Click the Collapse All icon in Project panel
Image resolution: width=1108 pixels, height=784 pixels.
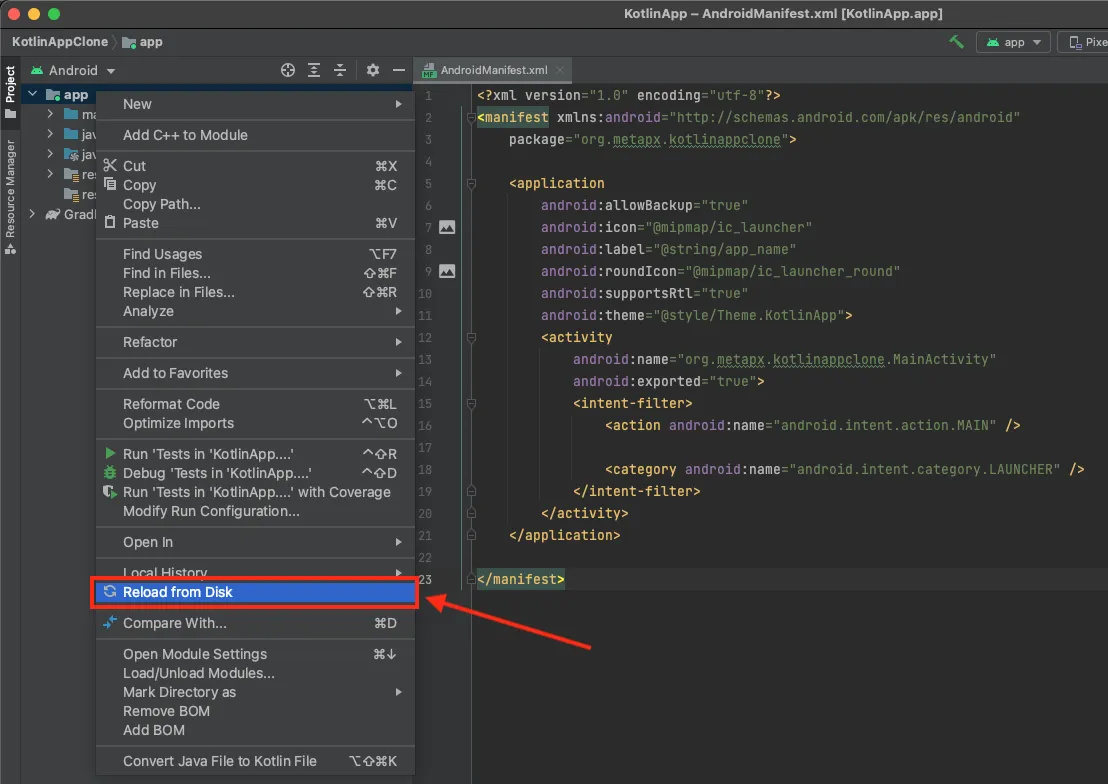coord(340,70)
